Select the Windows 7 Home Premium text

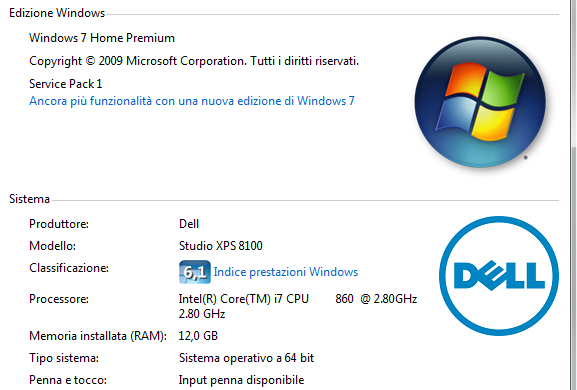pos(102,38)
